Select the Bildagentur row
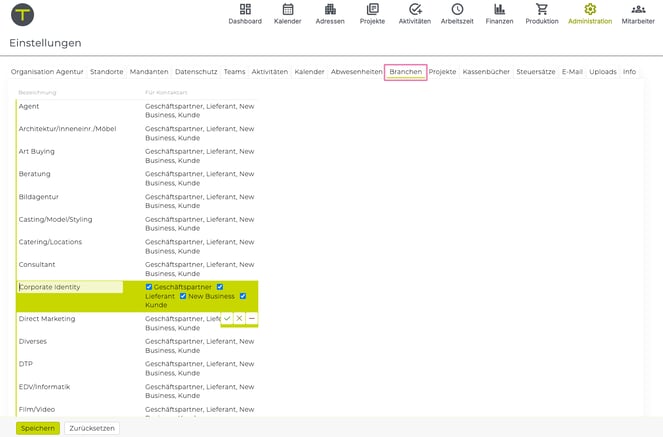The width and height of the screenshot is (663, 437). (x=137, y=201)
